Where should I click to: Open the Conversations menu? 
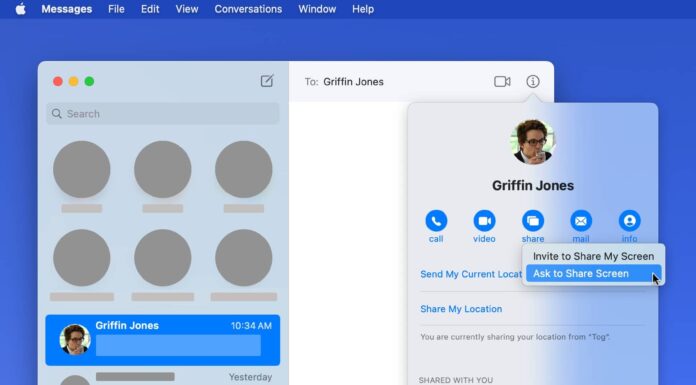[x=248, y=9]
